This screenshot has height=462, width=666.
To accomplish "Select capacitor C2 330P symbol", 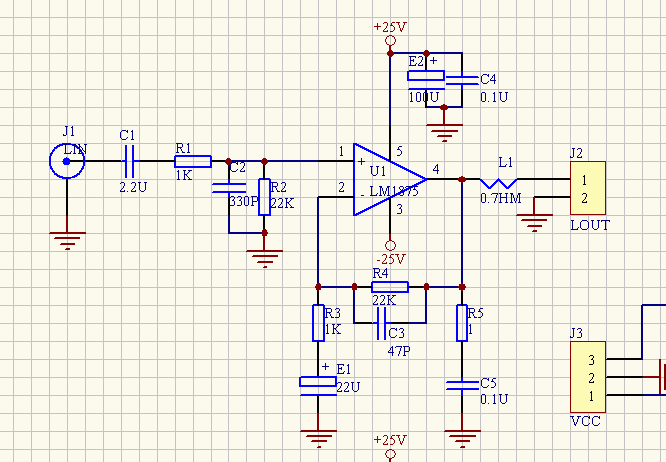I will tap(229, 188).
